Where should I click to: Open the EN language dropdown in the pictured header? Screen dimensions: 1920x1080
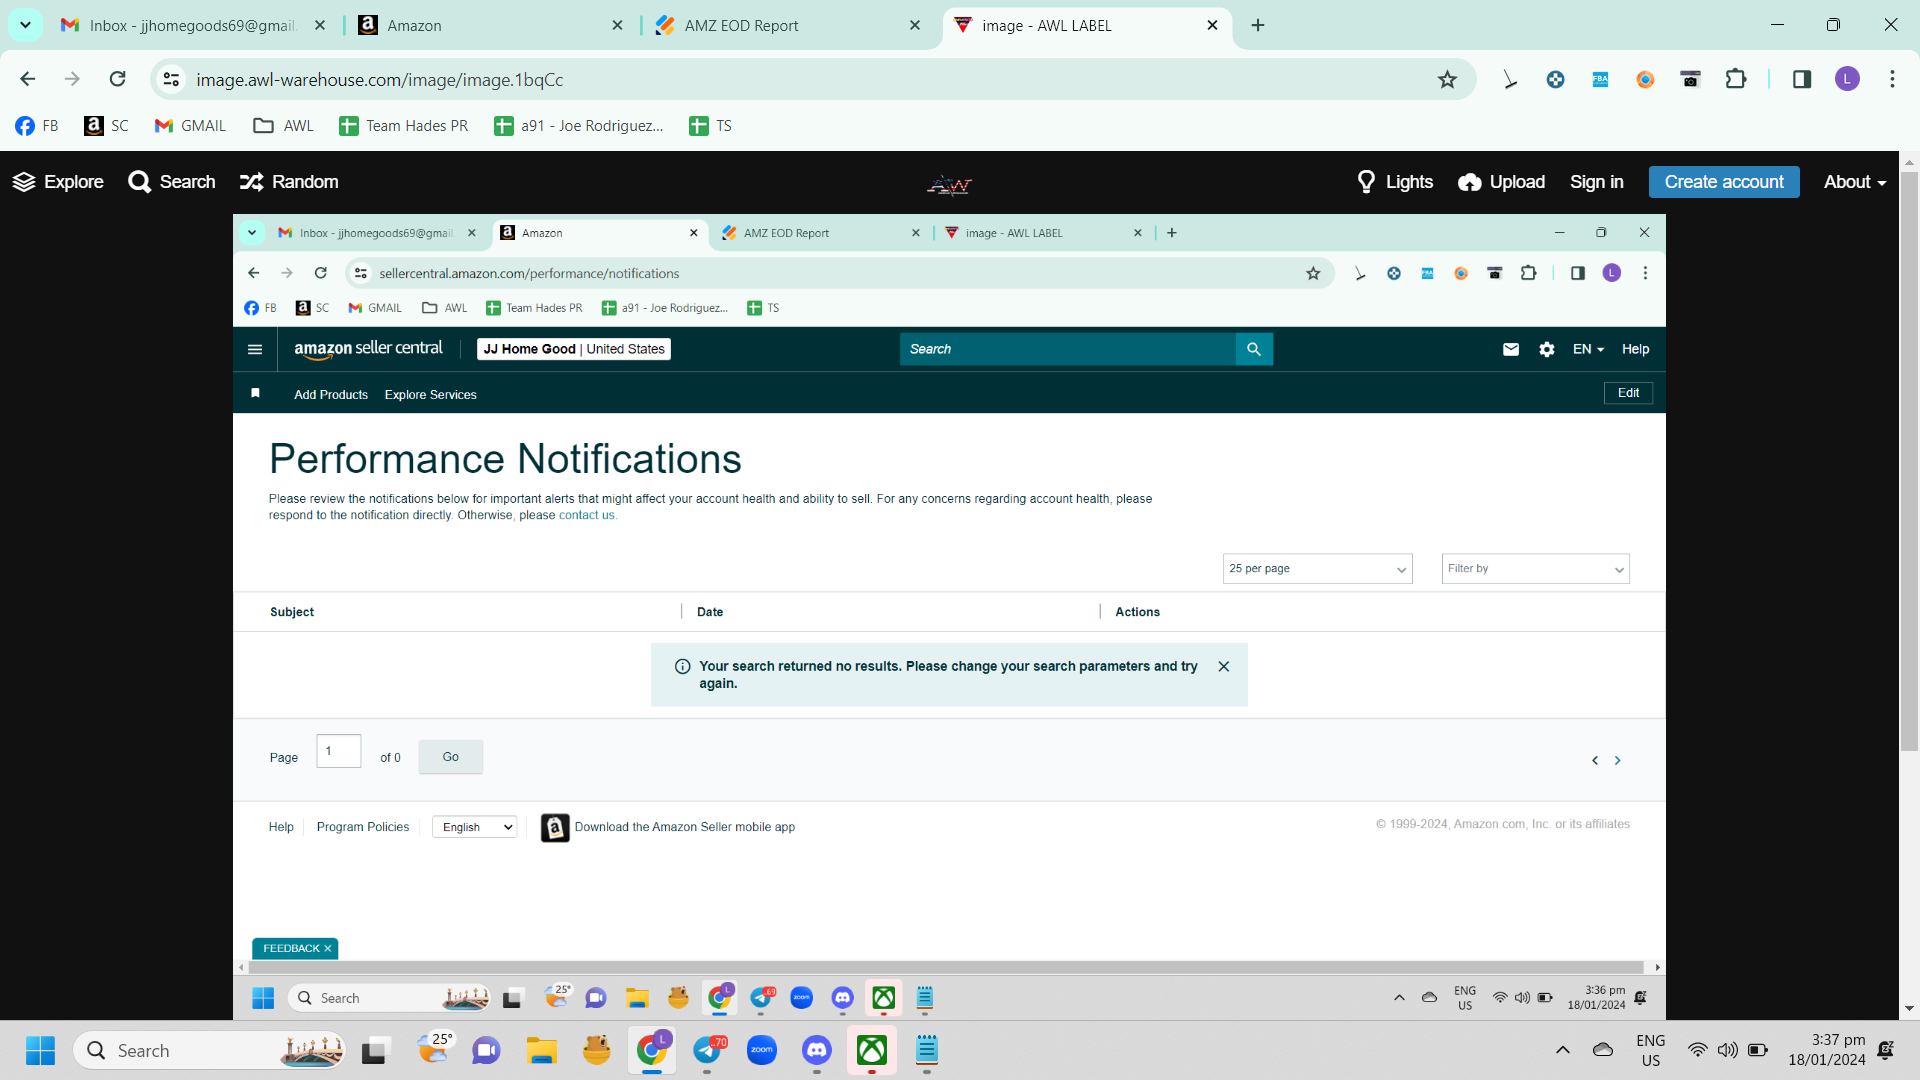[x=1588, y=349]
